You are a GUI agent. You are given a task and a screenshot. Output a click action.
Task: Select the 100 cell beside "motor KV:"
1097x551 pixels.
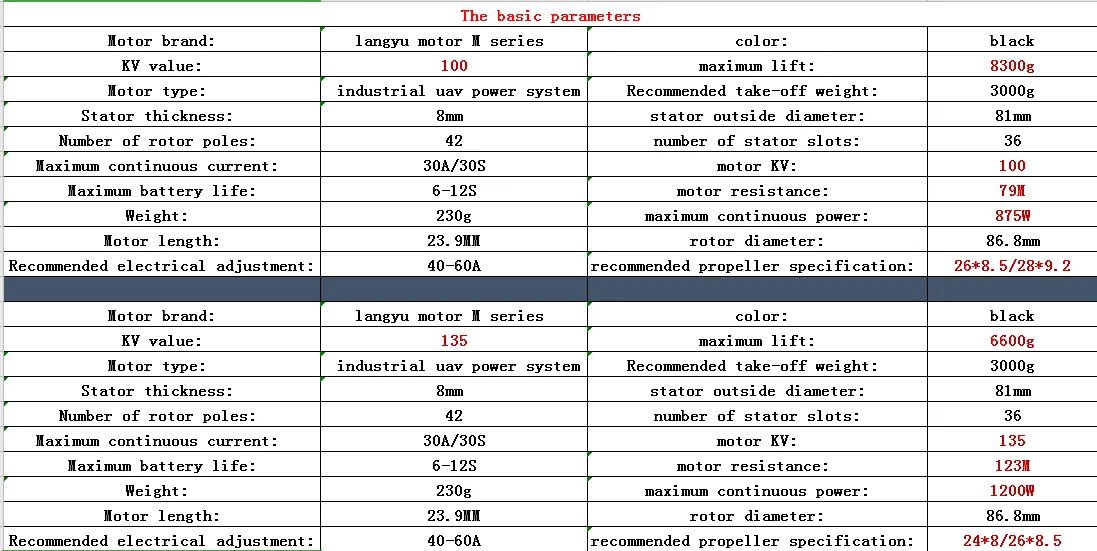point(1012,166)
